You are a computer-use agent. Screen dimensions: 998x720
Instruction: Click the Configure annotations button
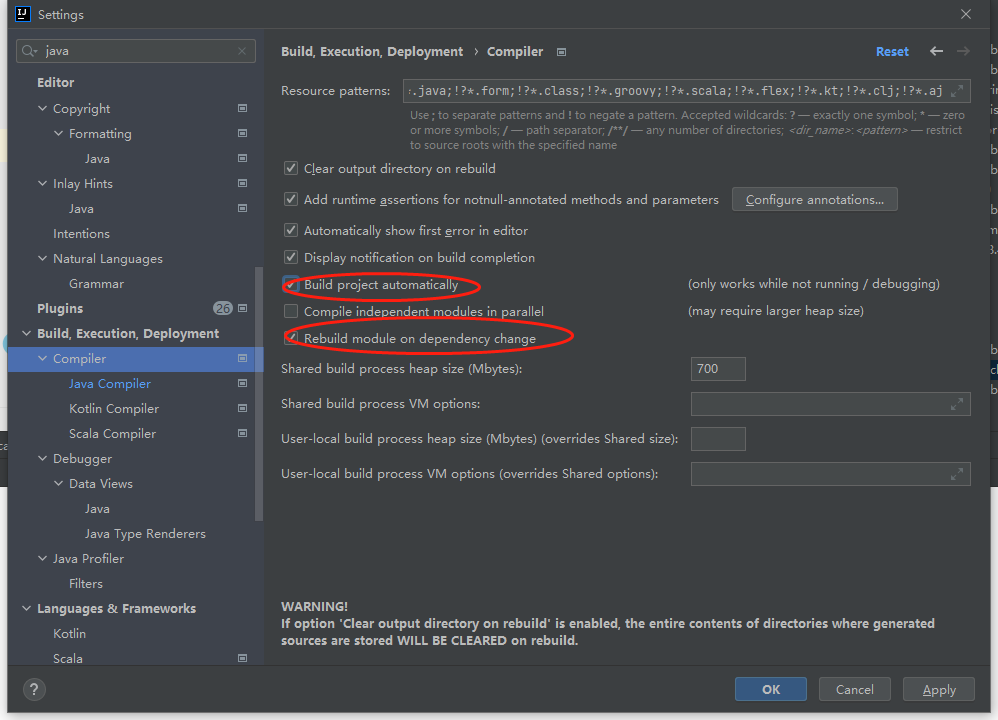click(x=814, y=200)
